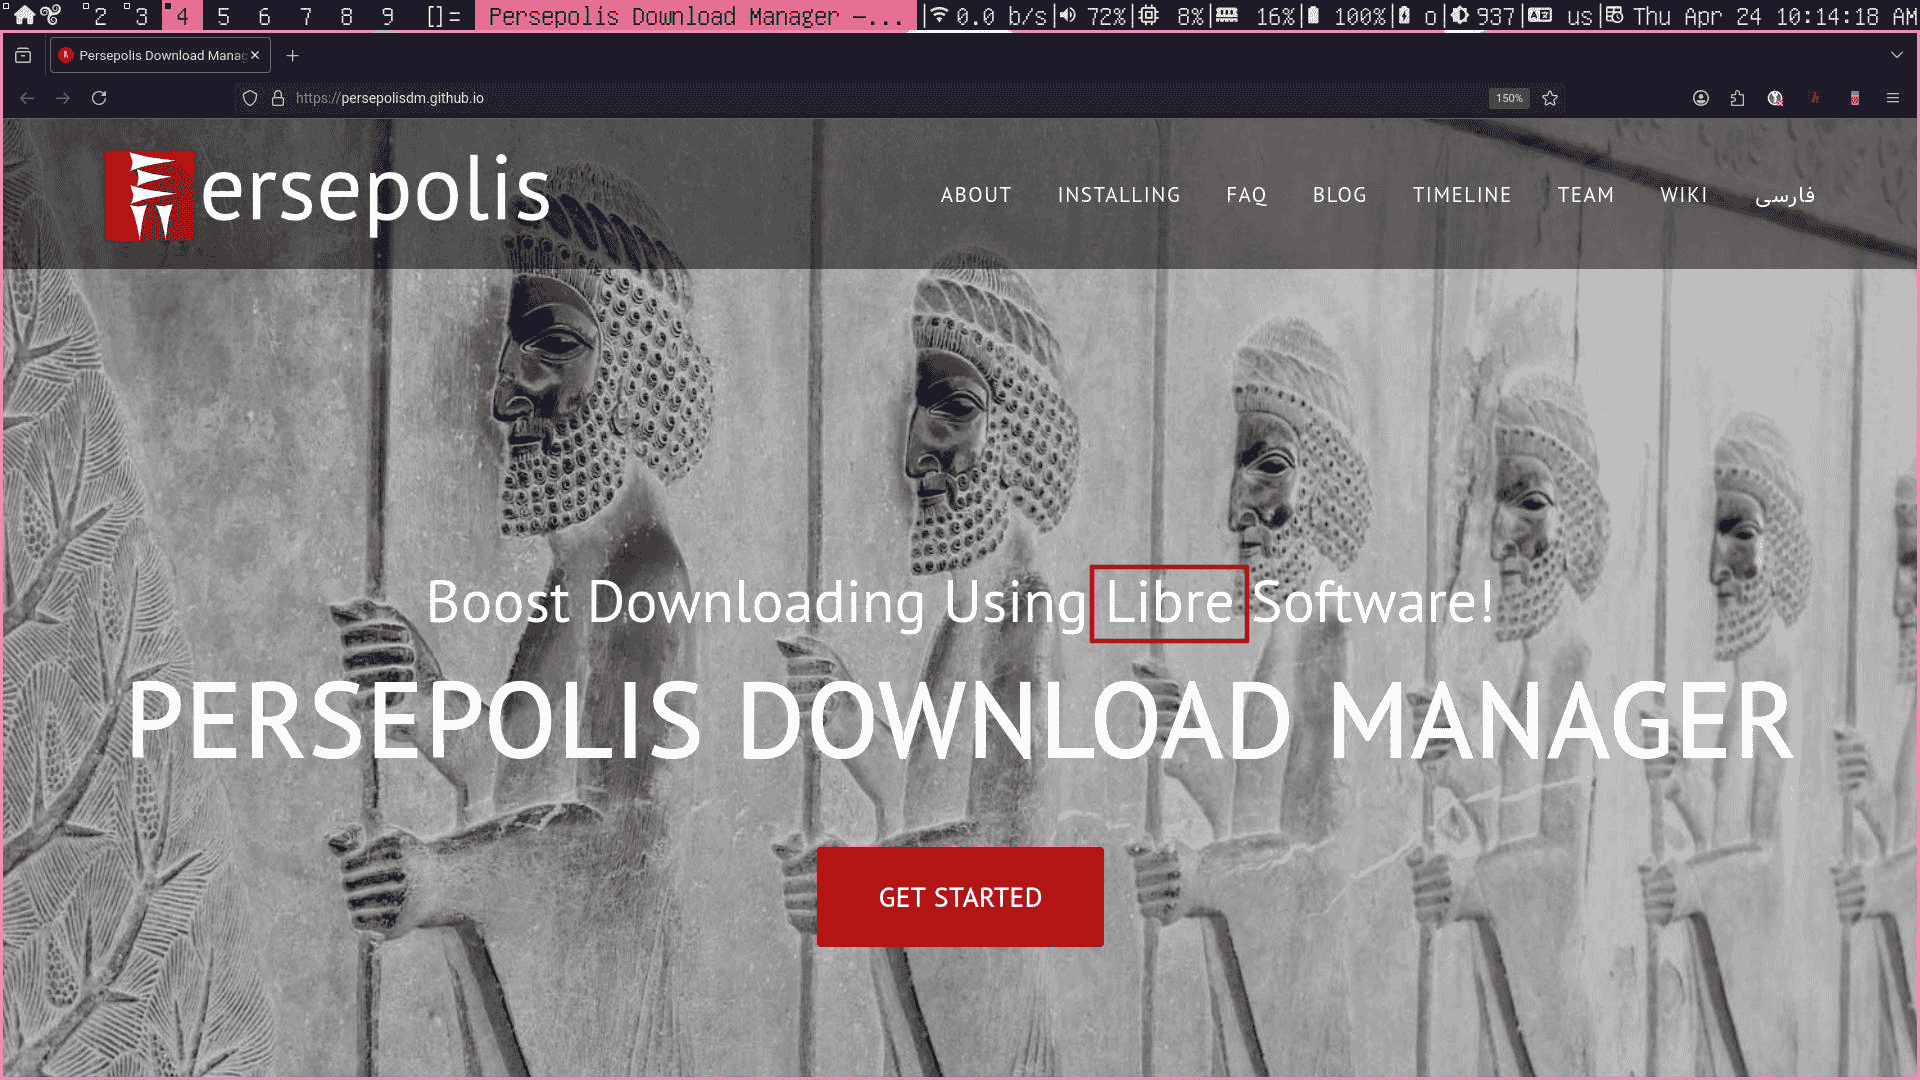Open the FAQ link

click(1246, 195)
